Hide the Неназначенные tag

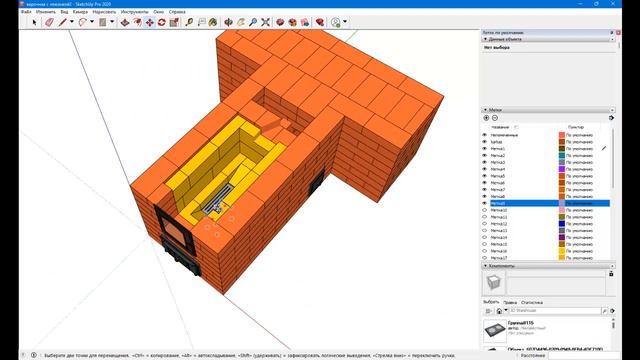click(485, 135)
